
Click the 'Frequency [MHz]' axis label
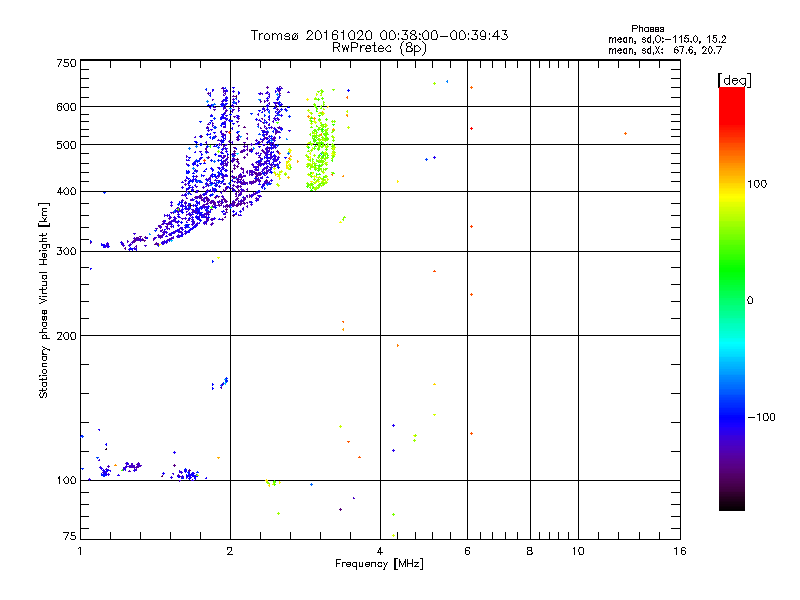379,564
